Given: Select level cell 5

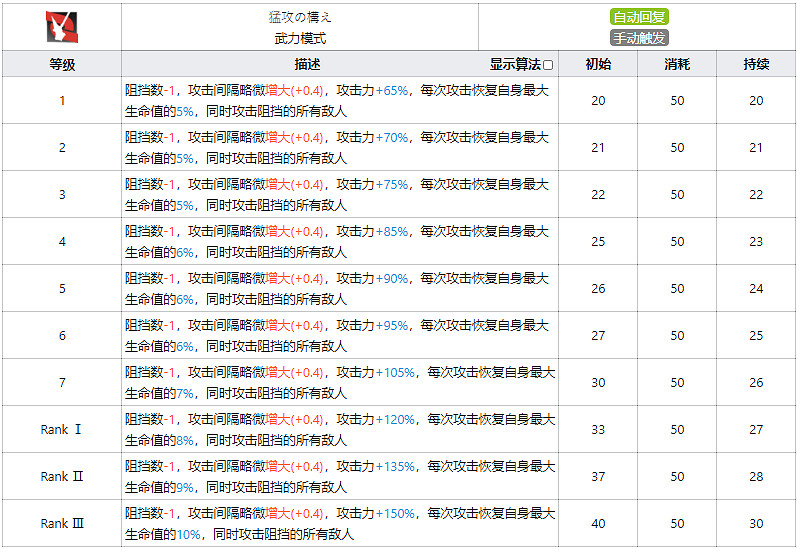Looking at the screenshot, I should (62, 289).
